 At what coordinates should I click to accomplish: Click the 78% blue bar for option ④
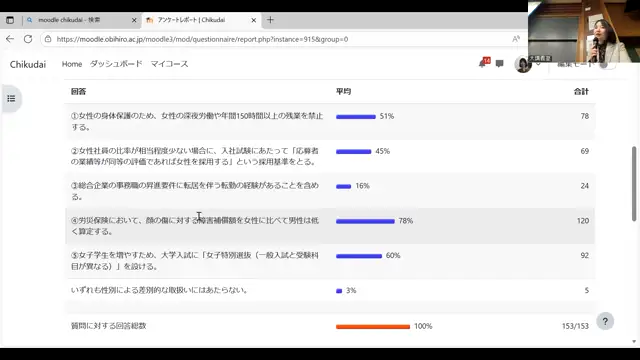pyautogui.click(x=365, y=221)
